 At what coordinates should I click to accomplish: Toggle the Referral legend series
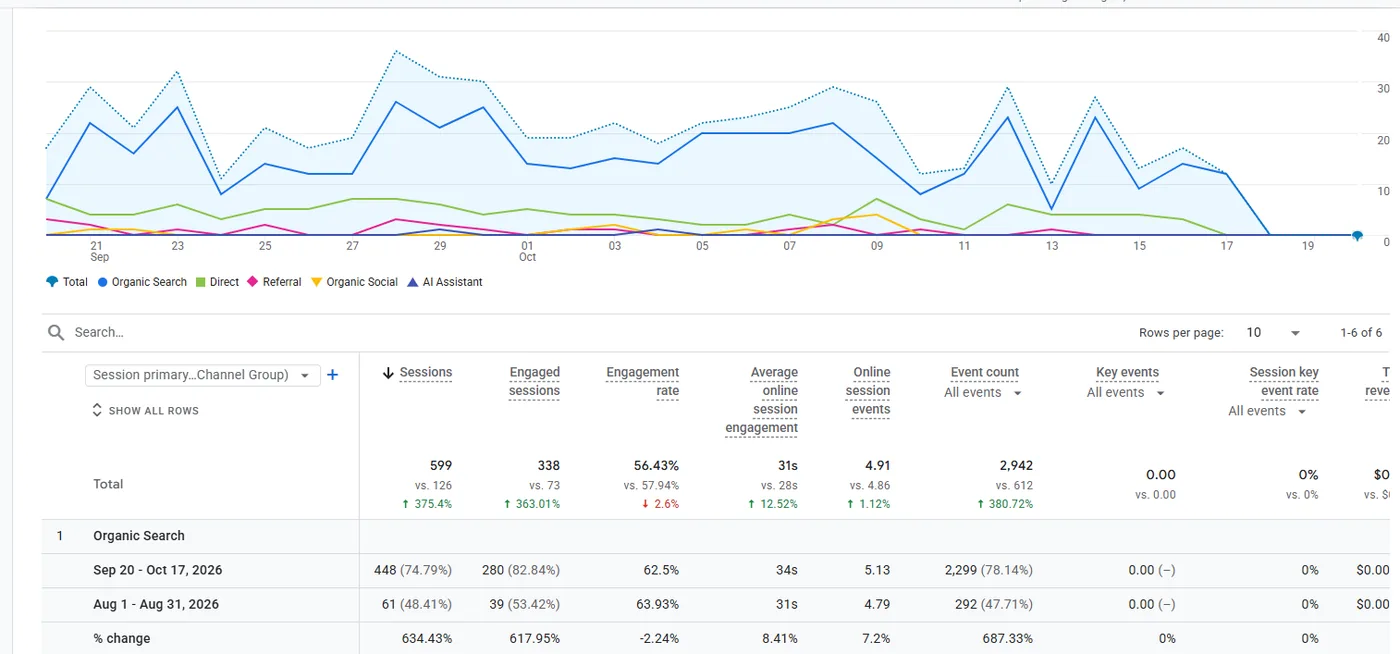(274, 282)
